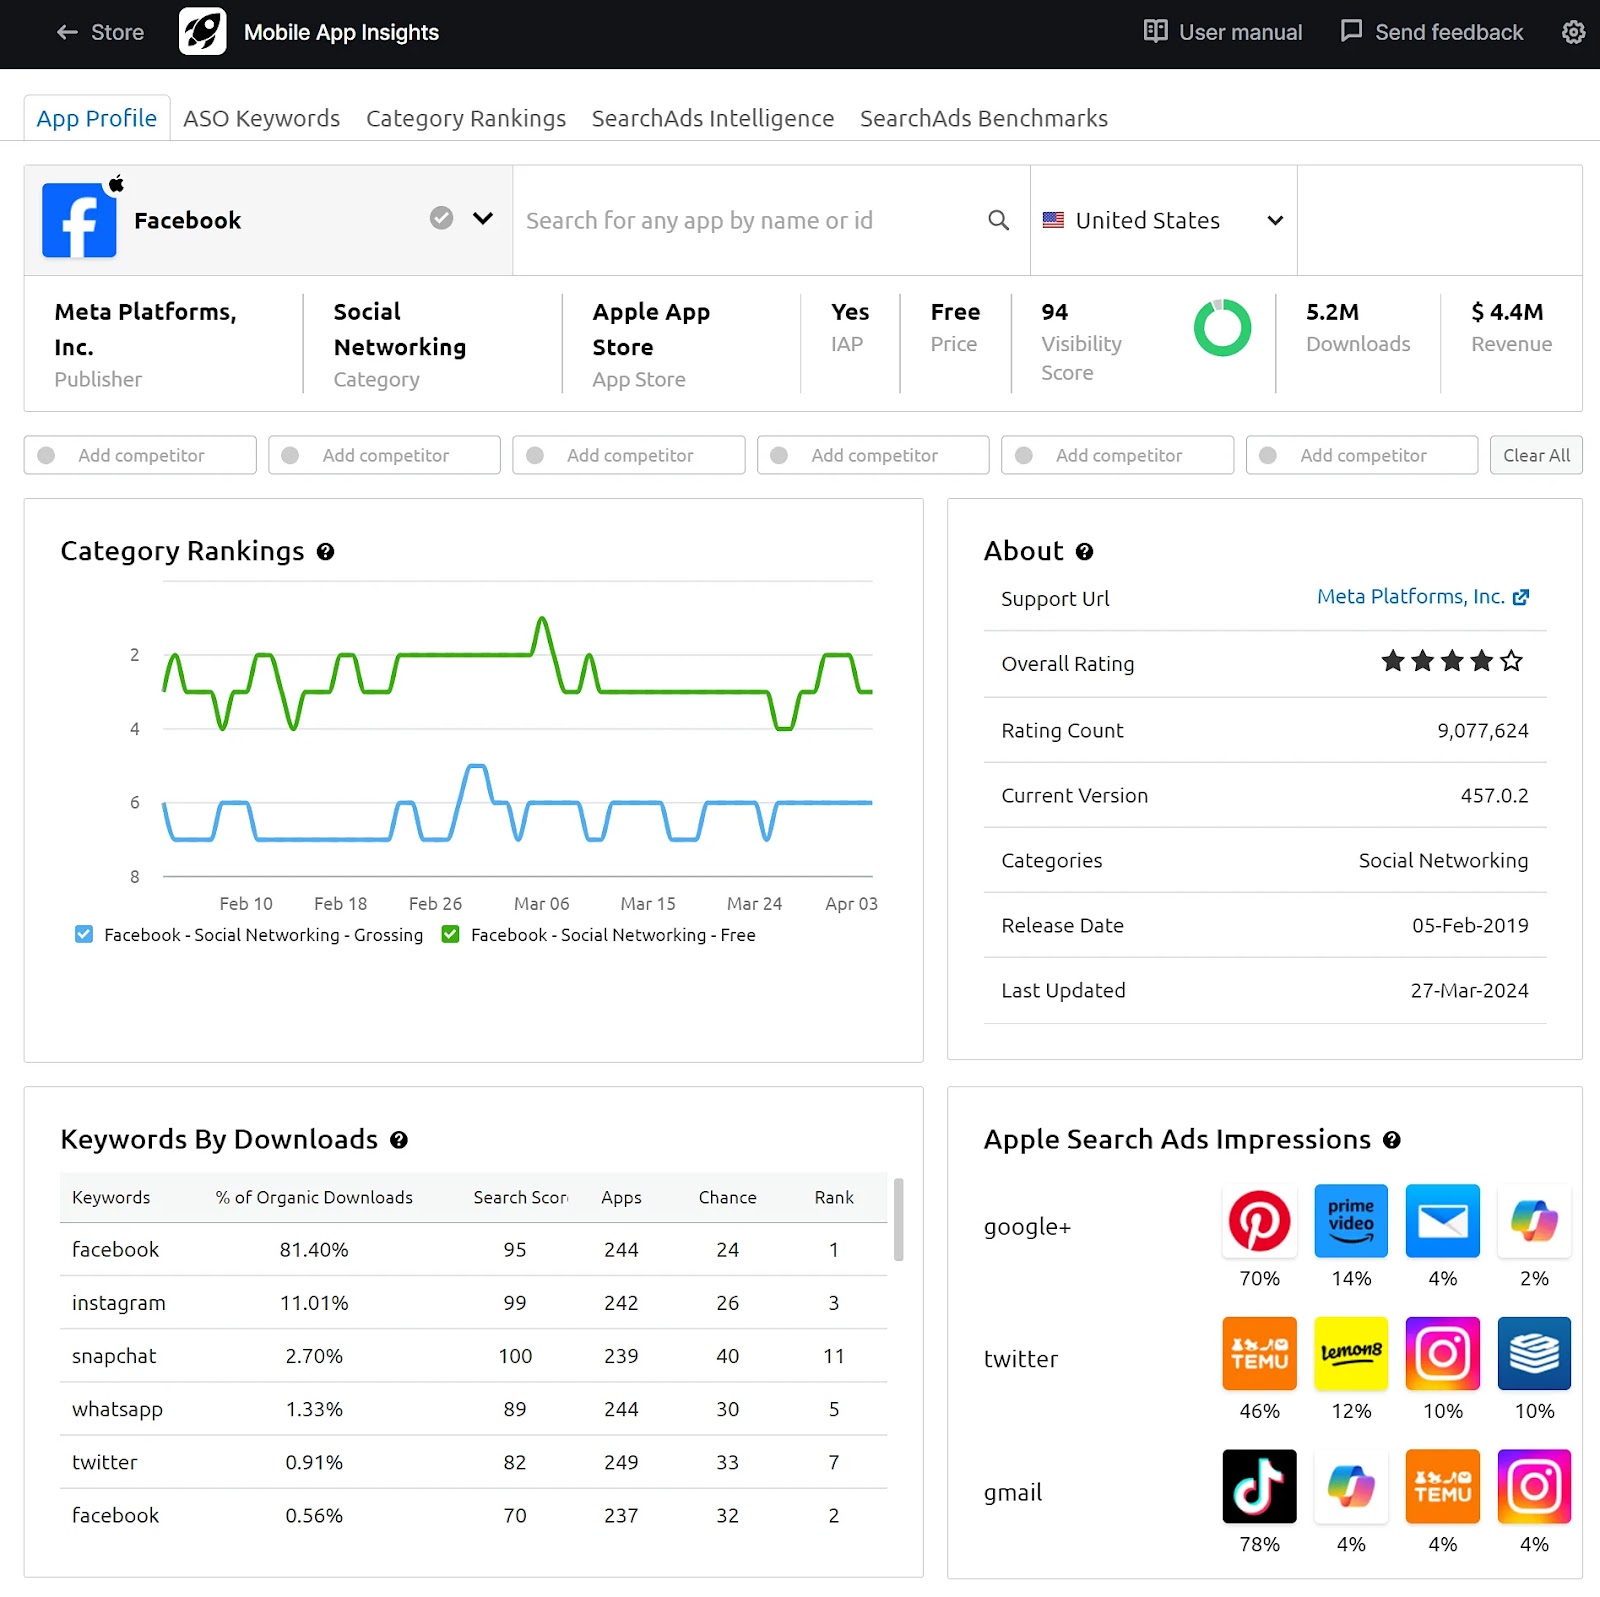1600x1597 pixels.
Task: Click the 81.40% organic downloads cell
Action: coord(314,1250)
